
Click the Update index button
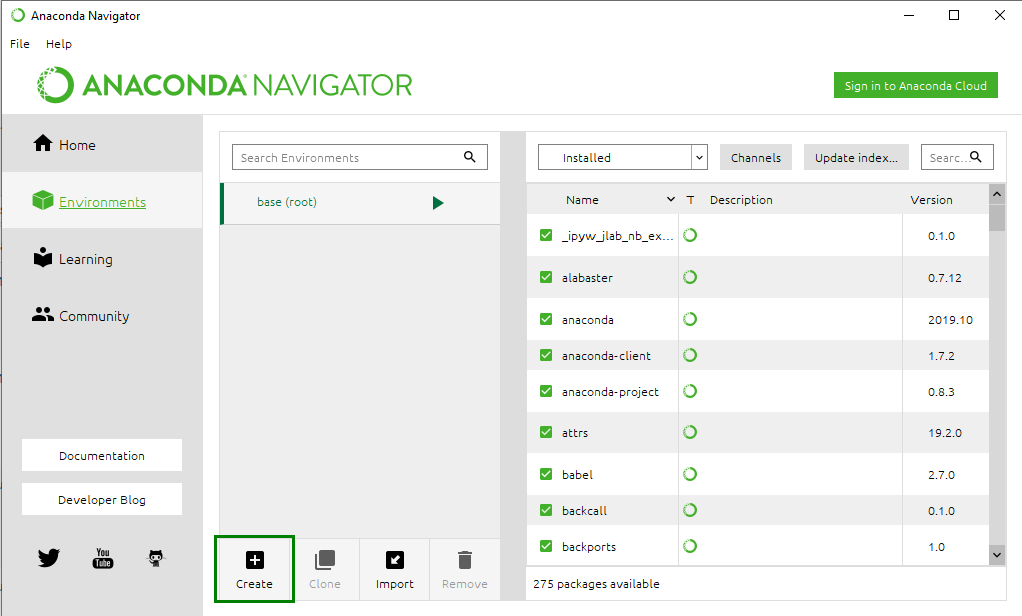(x=856, y=157)
